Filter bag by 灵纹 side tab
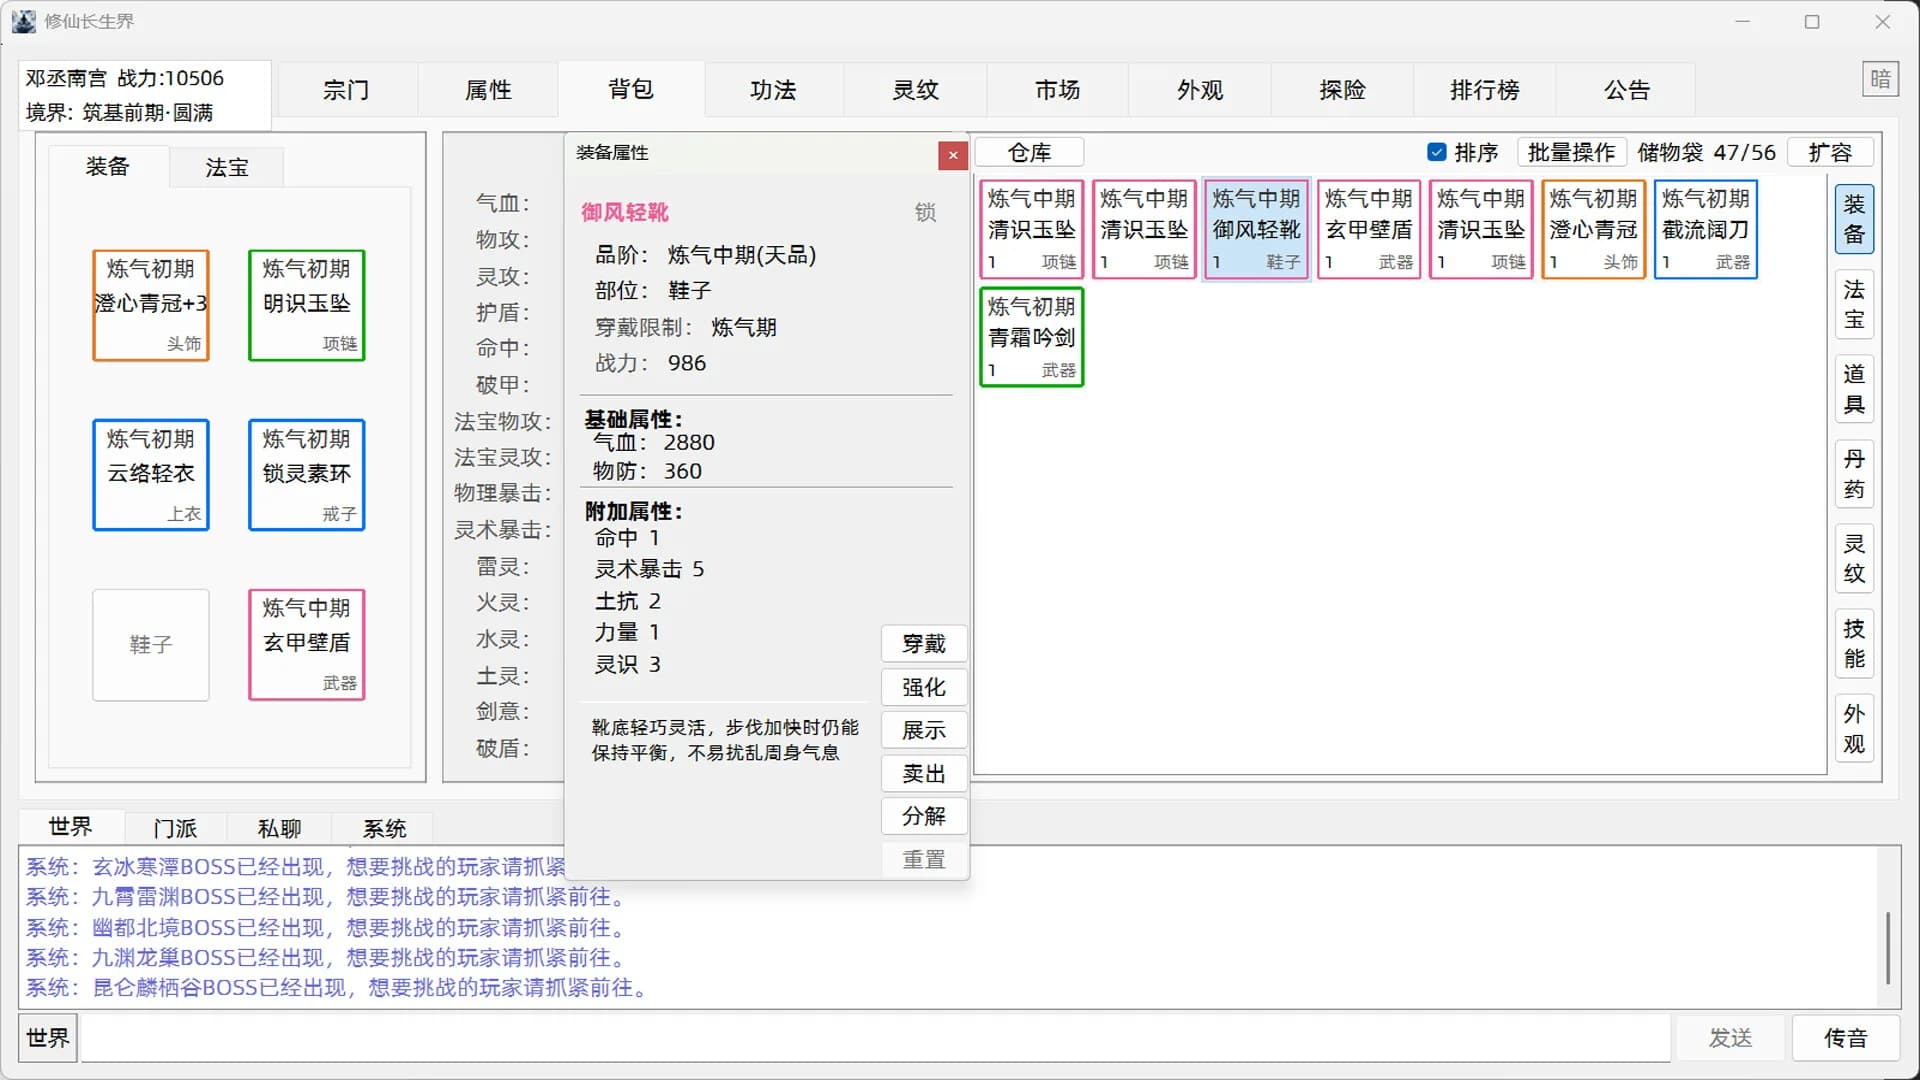Viewport: 1920px width, 1080px height. [1854, 559]
